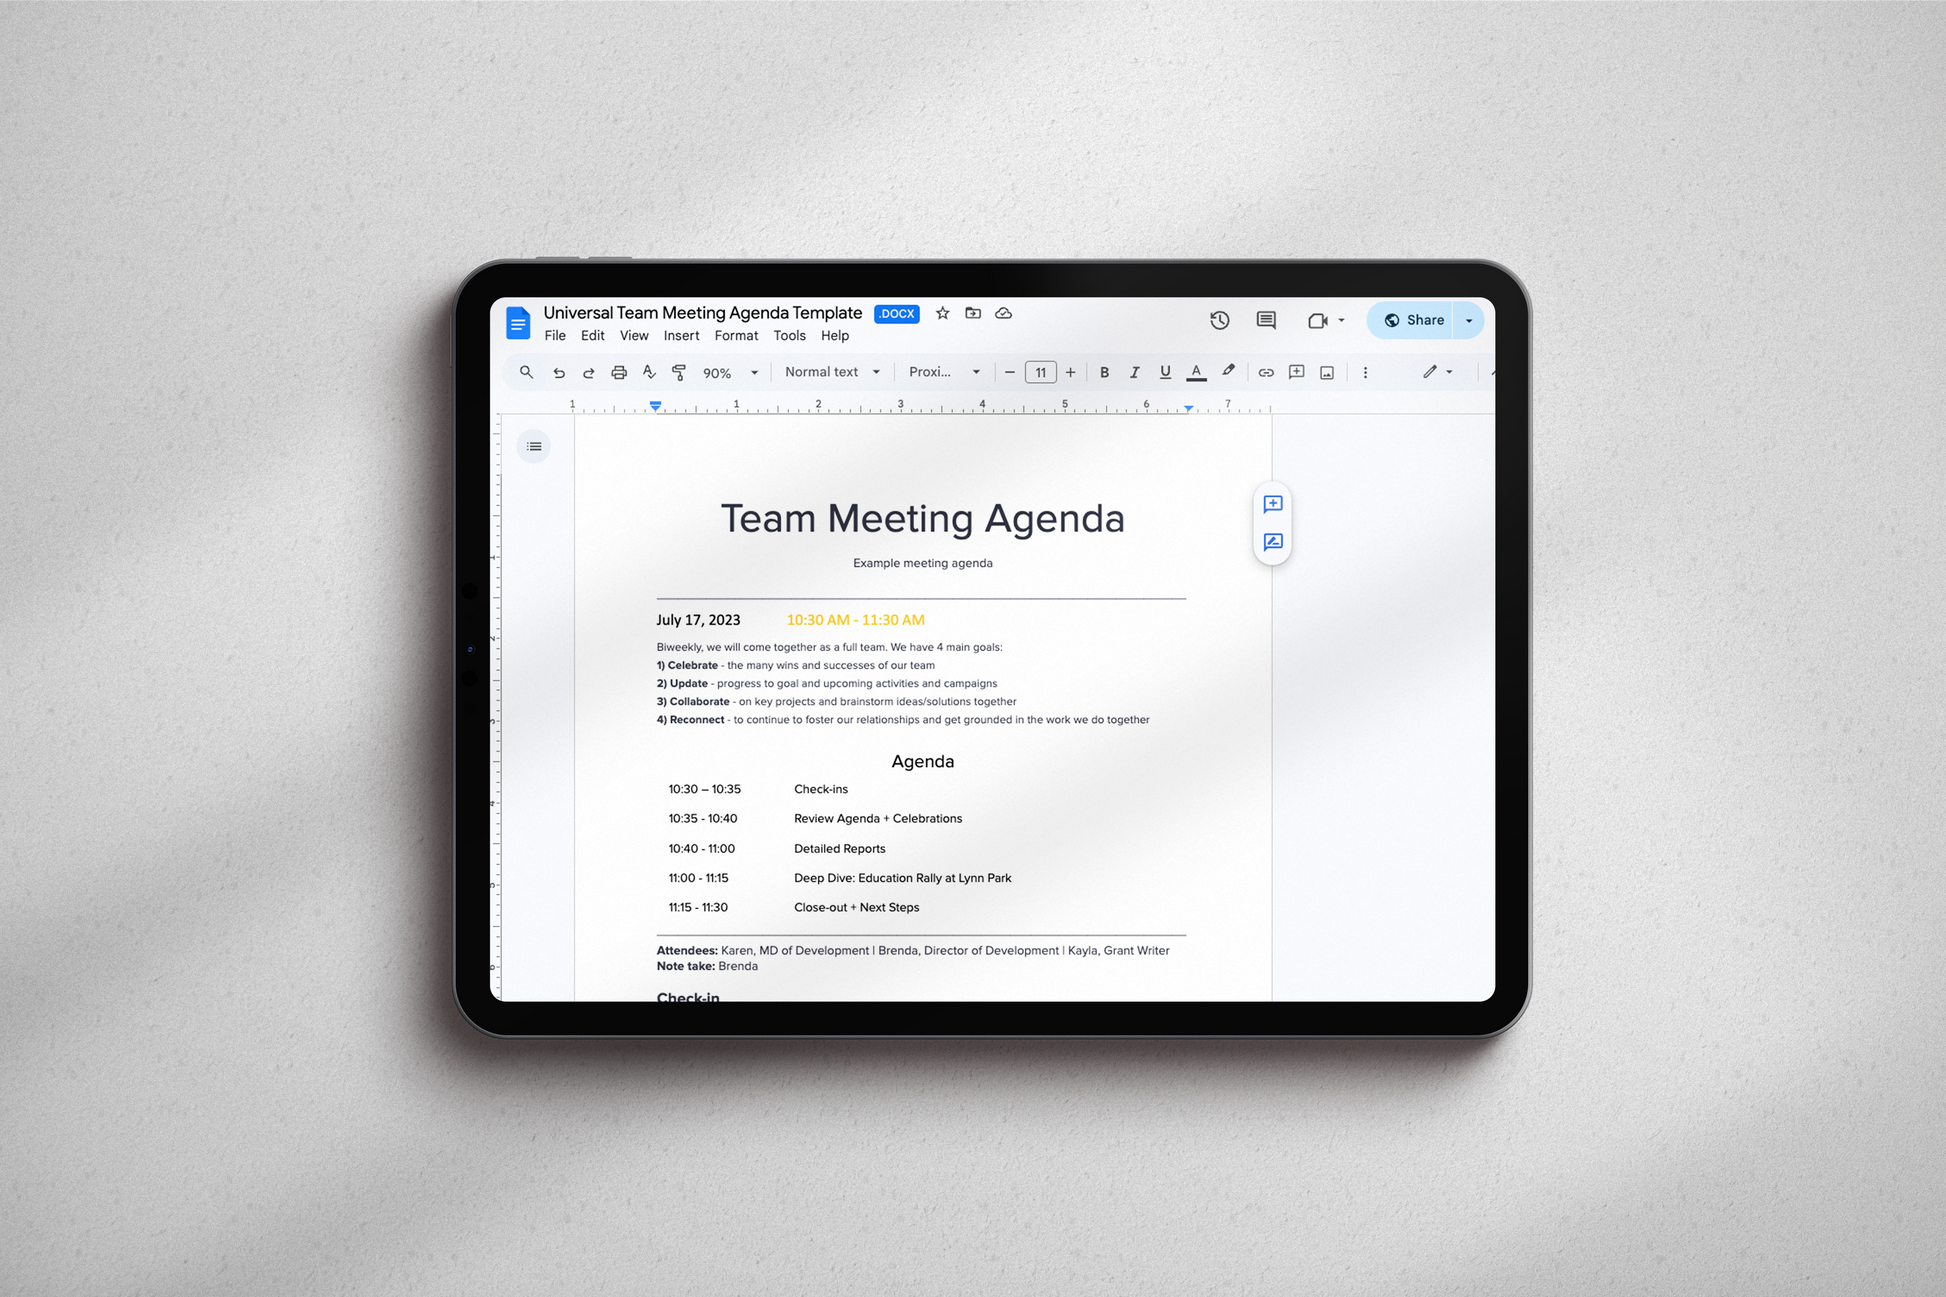Show the document outline
The height and width of the screenshot is (1297, 1946).
pyautogui.click(x=534, y=446)
